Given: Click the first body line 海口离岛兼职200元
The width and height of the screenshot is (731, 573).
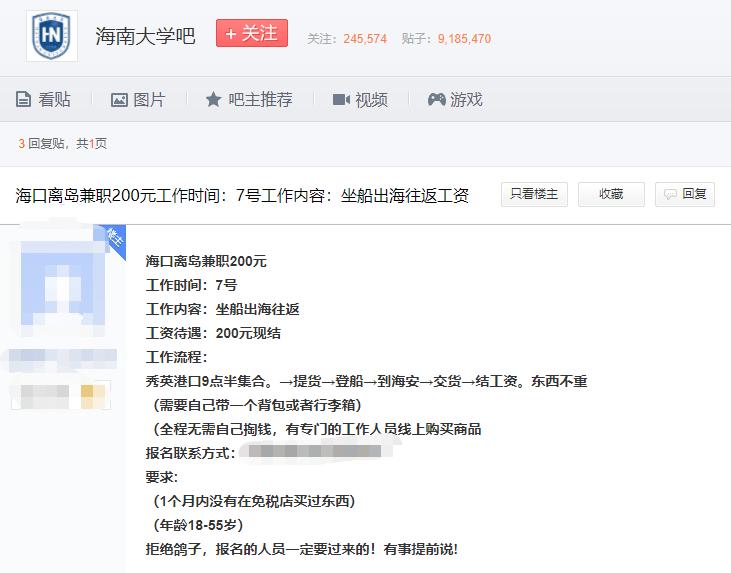Looking at the screenshot, I should (x=206, y=261).
